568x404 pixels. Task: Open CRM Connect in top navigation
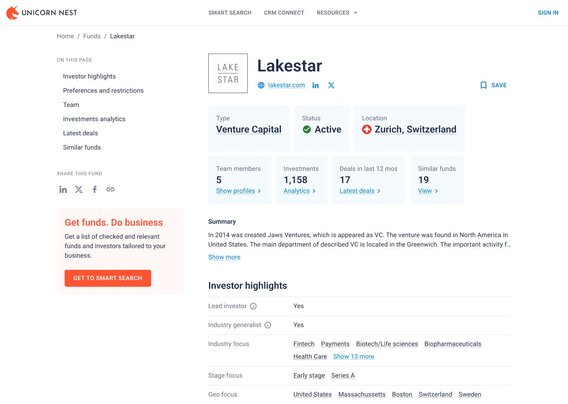coord(284,13)
